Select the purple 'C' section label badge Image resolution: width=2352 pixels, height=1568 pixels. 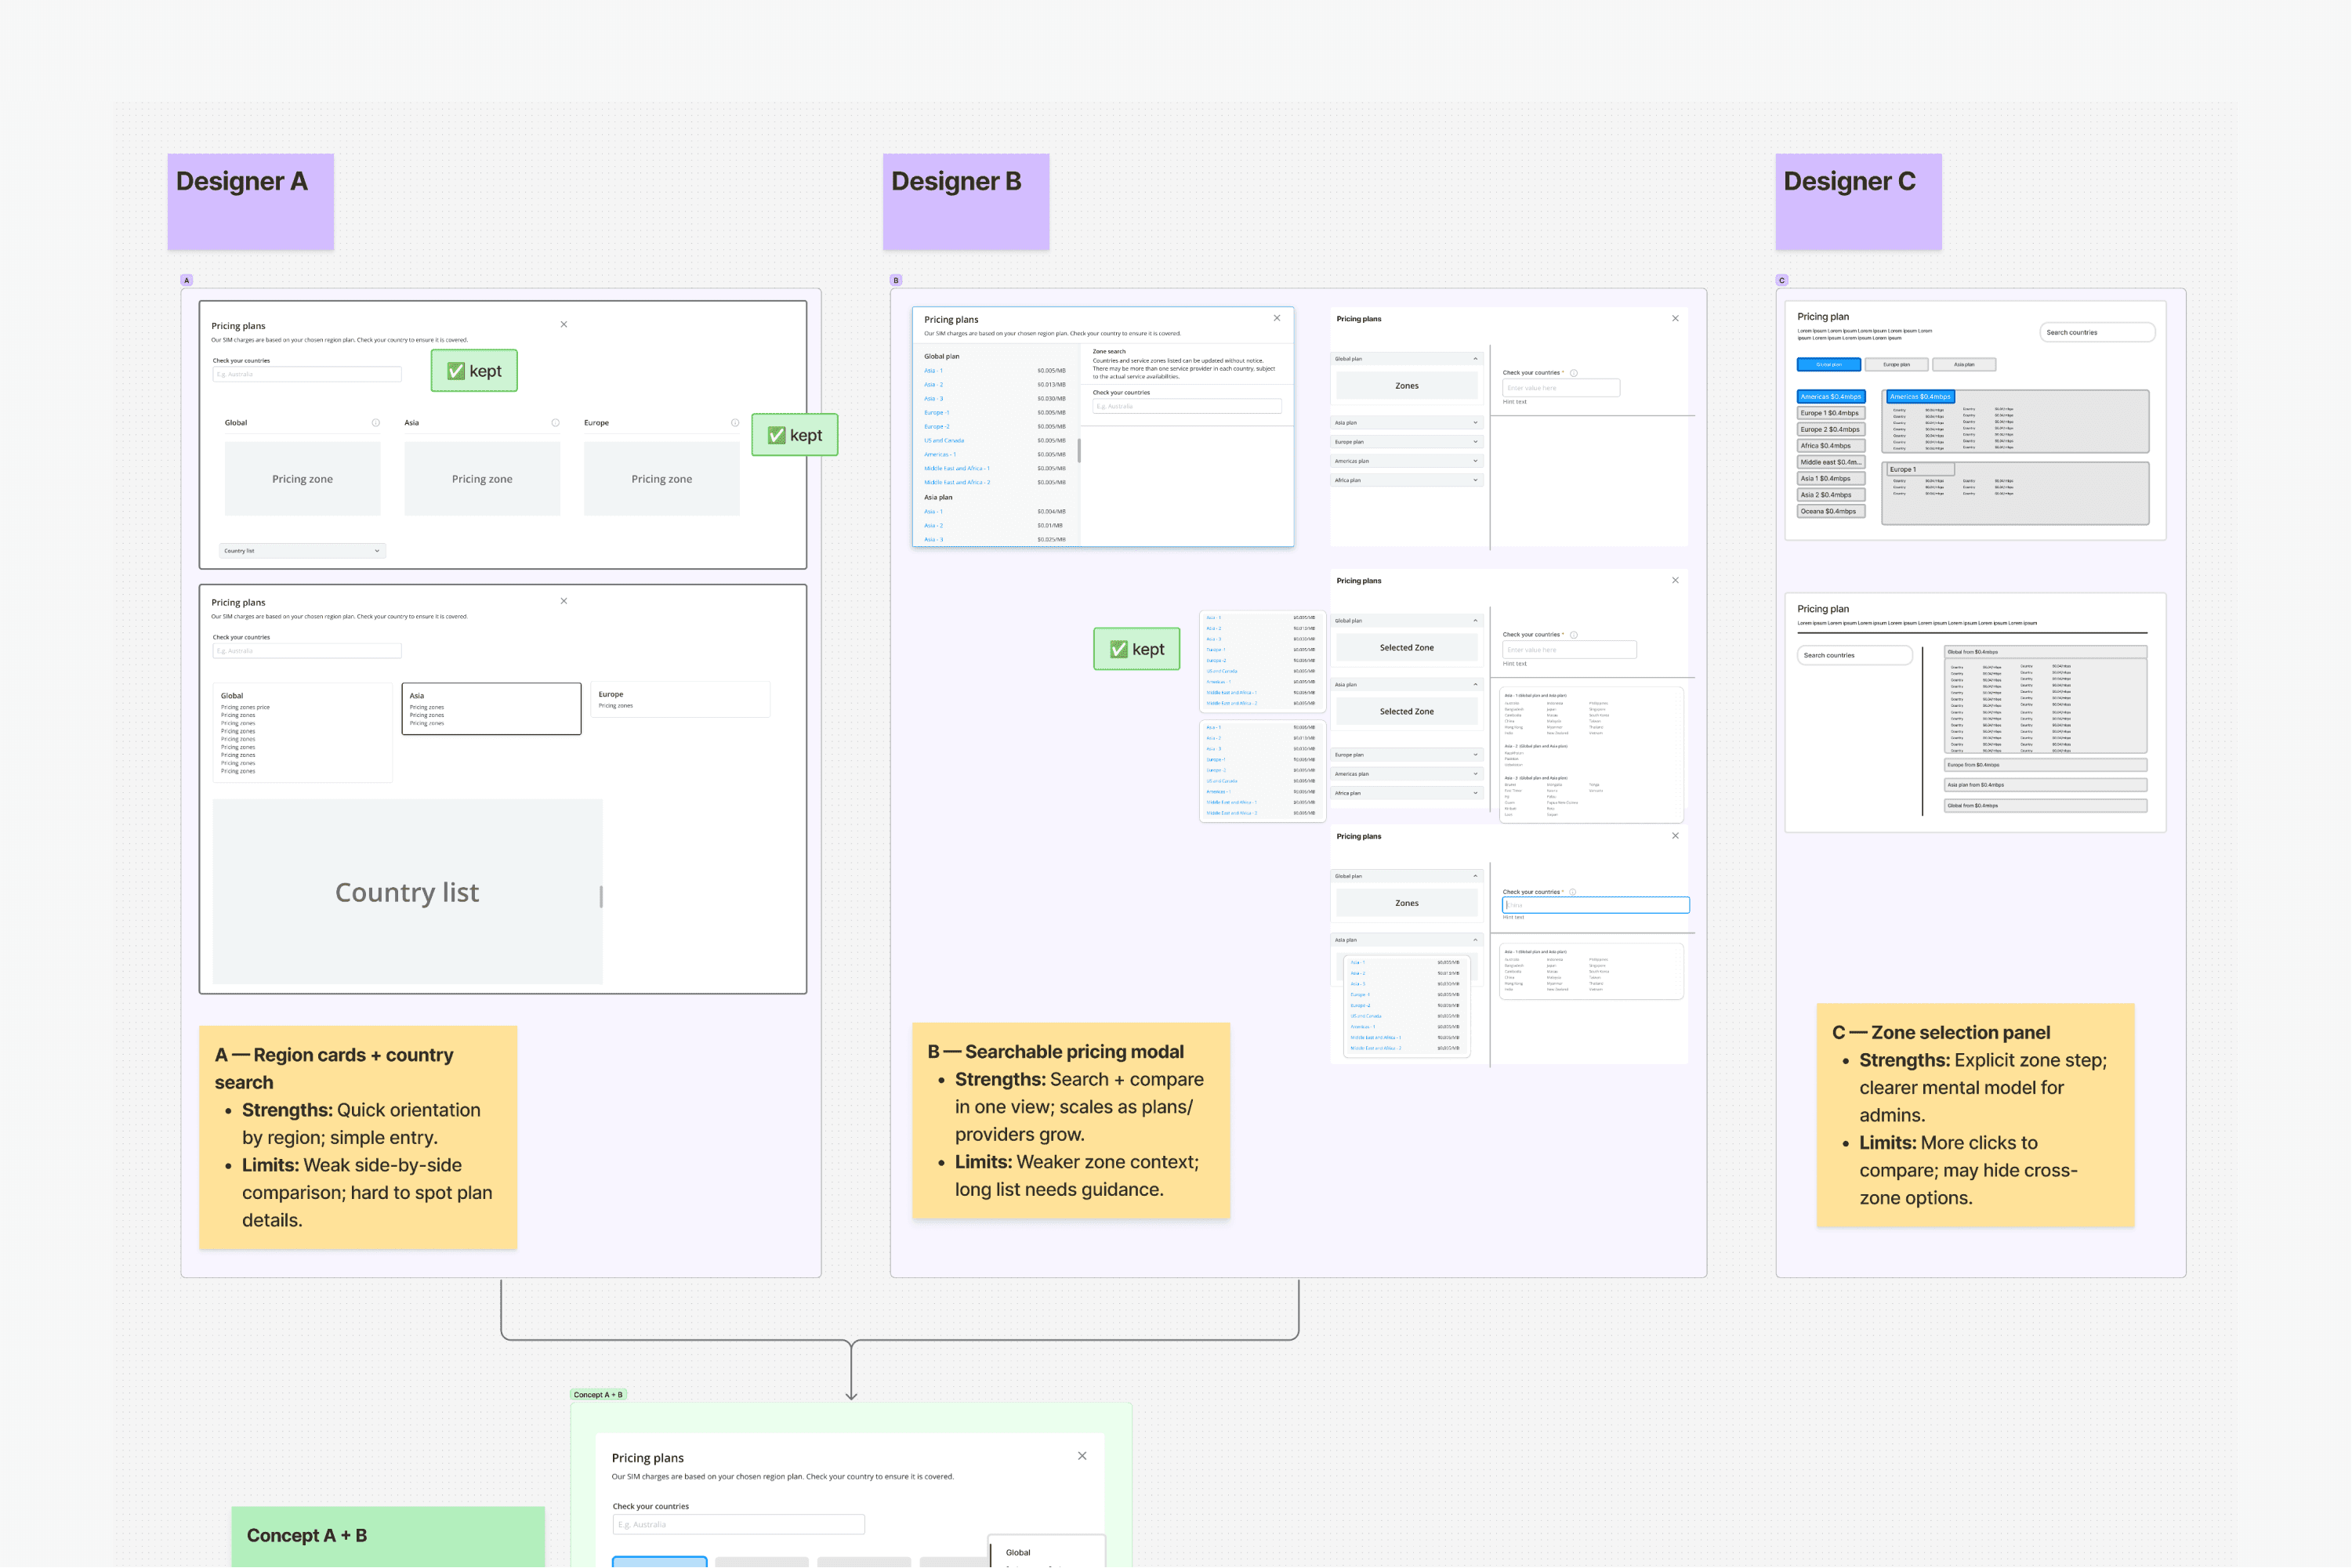coord(1782,280)
